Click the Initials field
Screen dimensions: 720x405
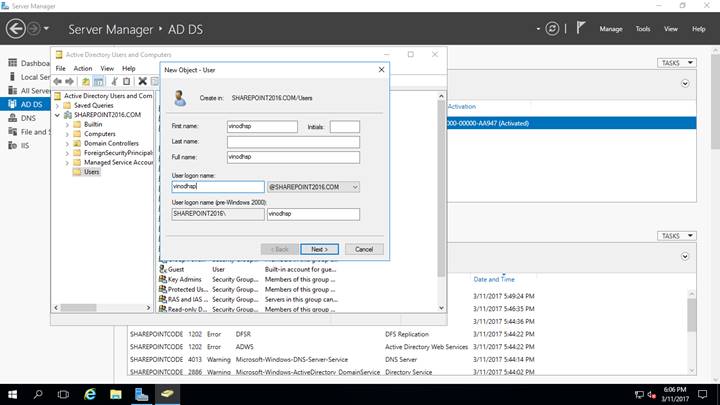coord(345,127)
